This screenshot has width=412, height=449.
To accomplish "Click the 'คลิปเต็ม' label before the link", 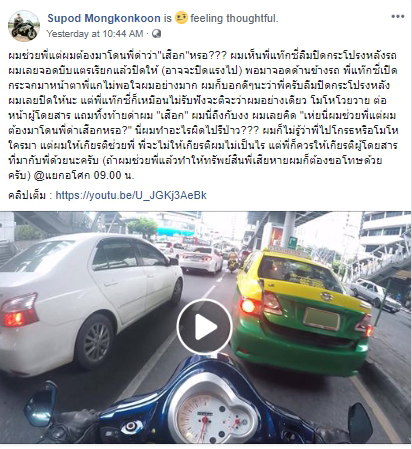I will 27,195.
